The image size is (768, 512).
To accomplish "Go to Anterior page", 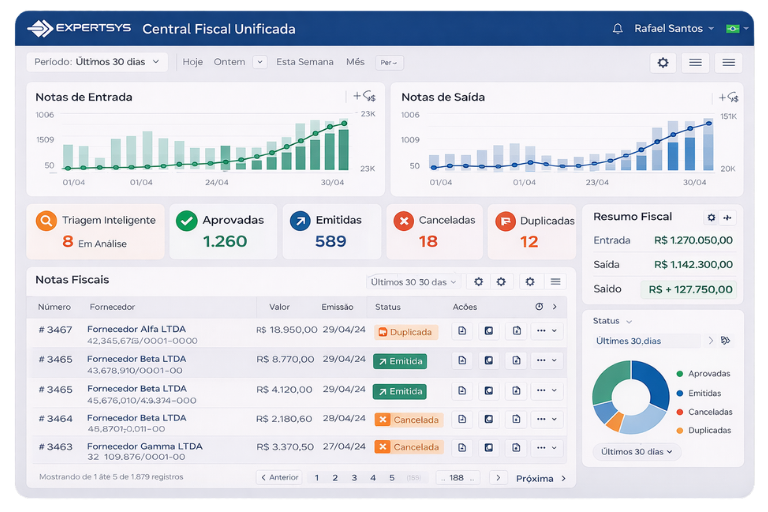I will [279, 478].
